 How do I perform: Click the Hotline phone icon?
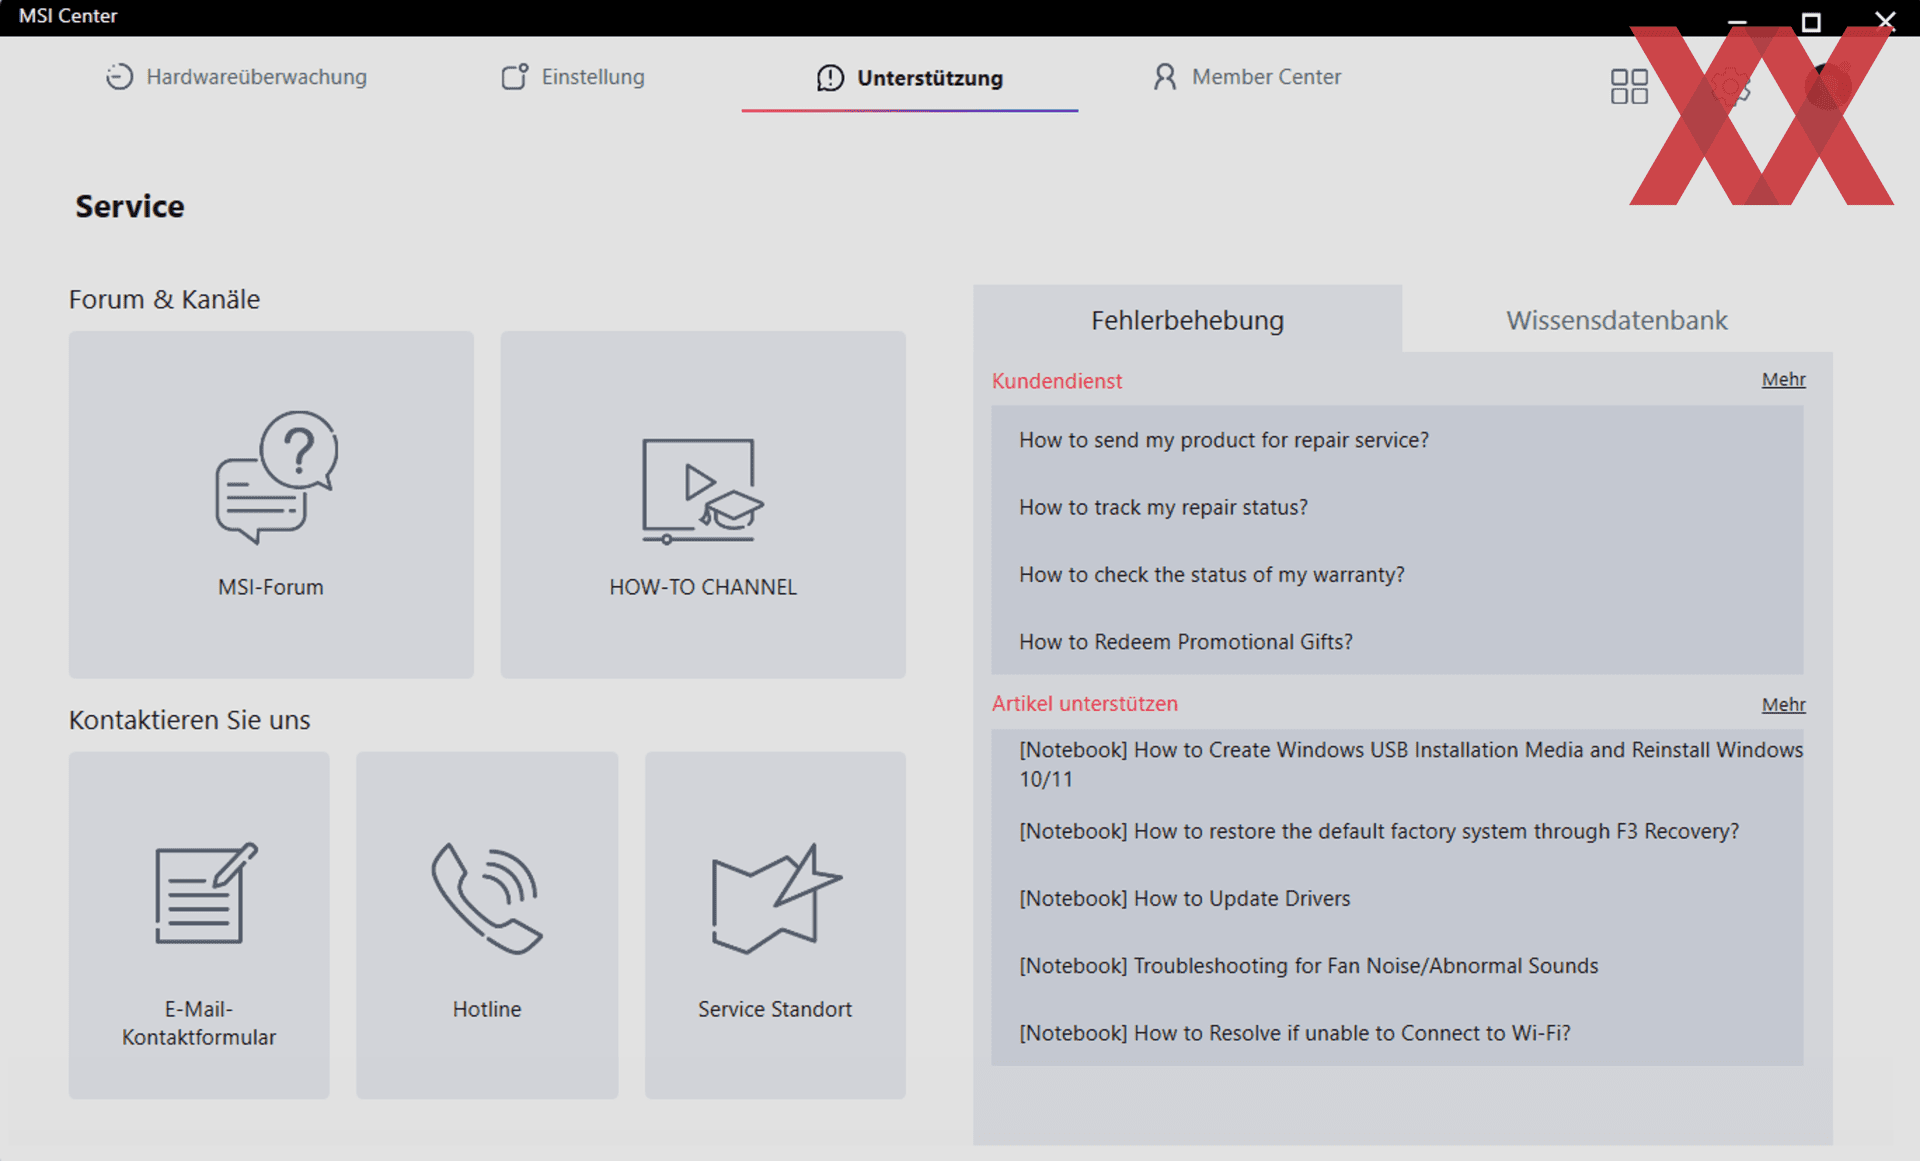point(487,898)
